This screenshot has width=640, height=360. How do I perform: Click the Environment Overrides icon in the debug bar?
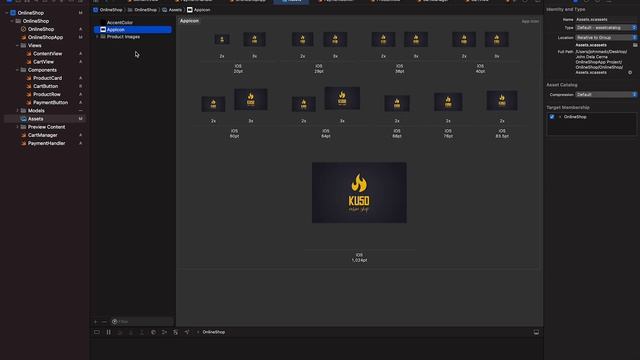(176, 332)
